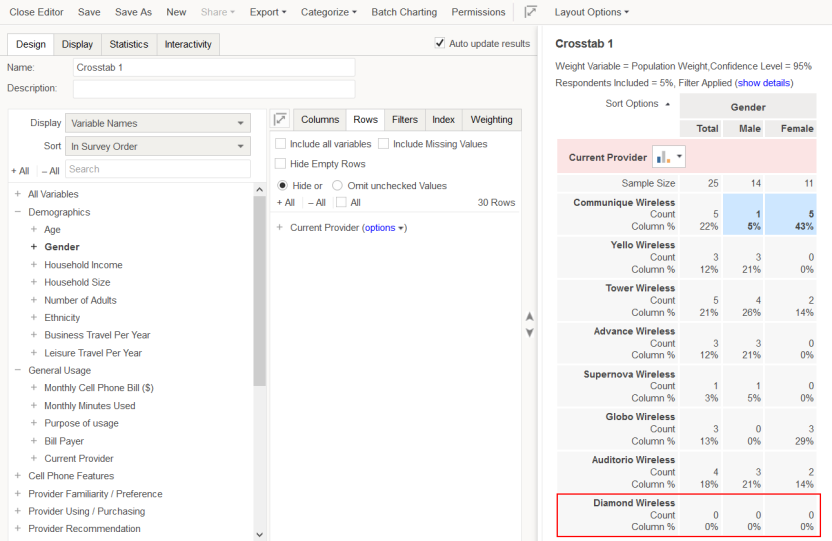Click the move-up arrow between panels

530,317
